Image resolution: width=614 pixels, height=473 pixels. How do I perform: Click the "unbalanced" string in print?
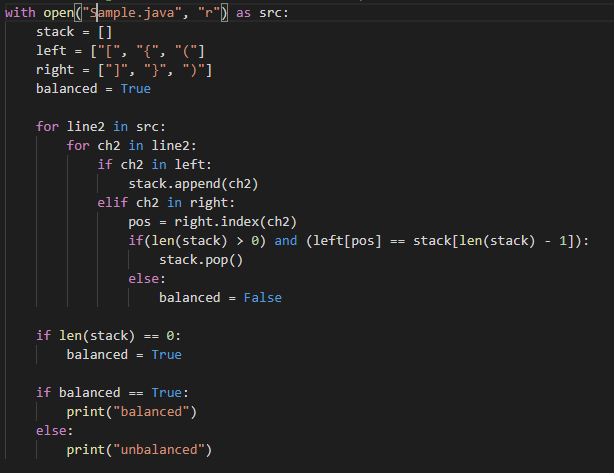click(x=159, y=450)
